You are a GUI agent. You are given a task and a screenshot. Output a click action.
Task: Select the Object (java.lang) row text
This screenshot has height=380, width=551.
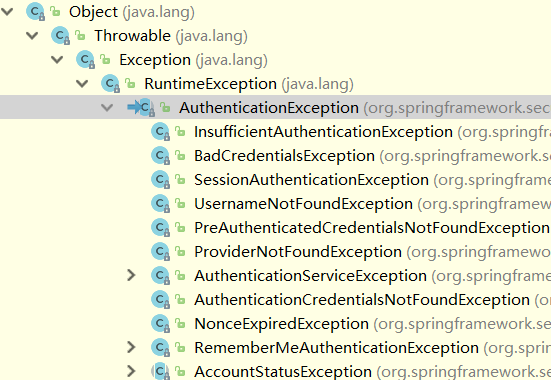(x=132, y=12)
